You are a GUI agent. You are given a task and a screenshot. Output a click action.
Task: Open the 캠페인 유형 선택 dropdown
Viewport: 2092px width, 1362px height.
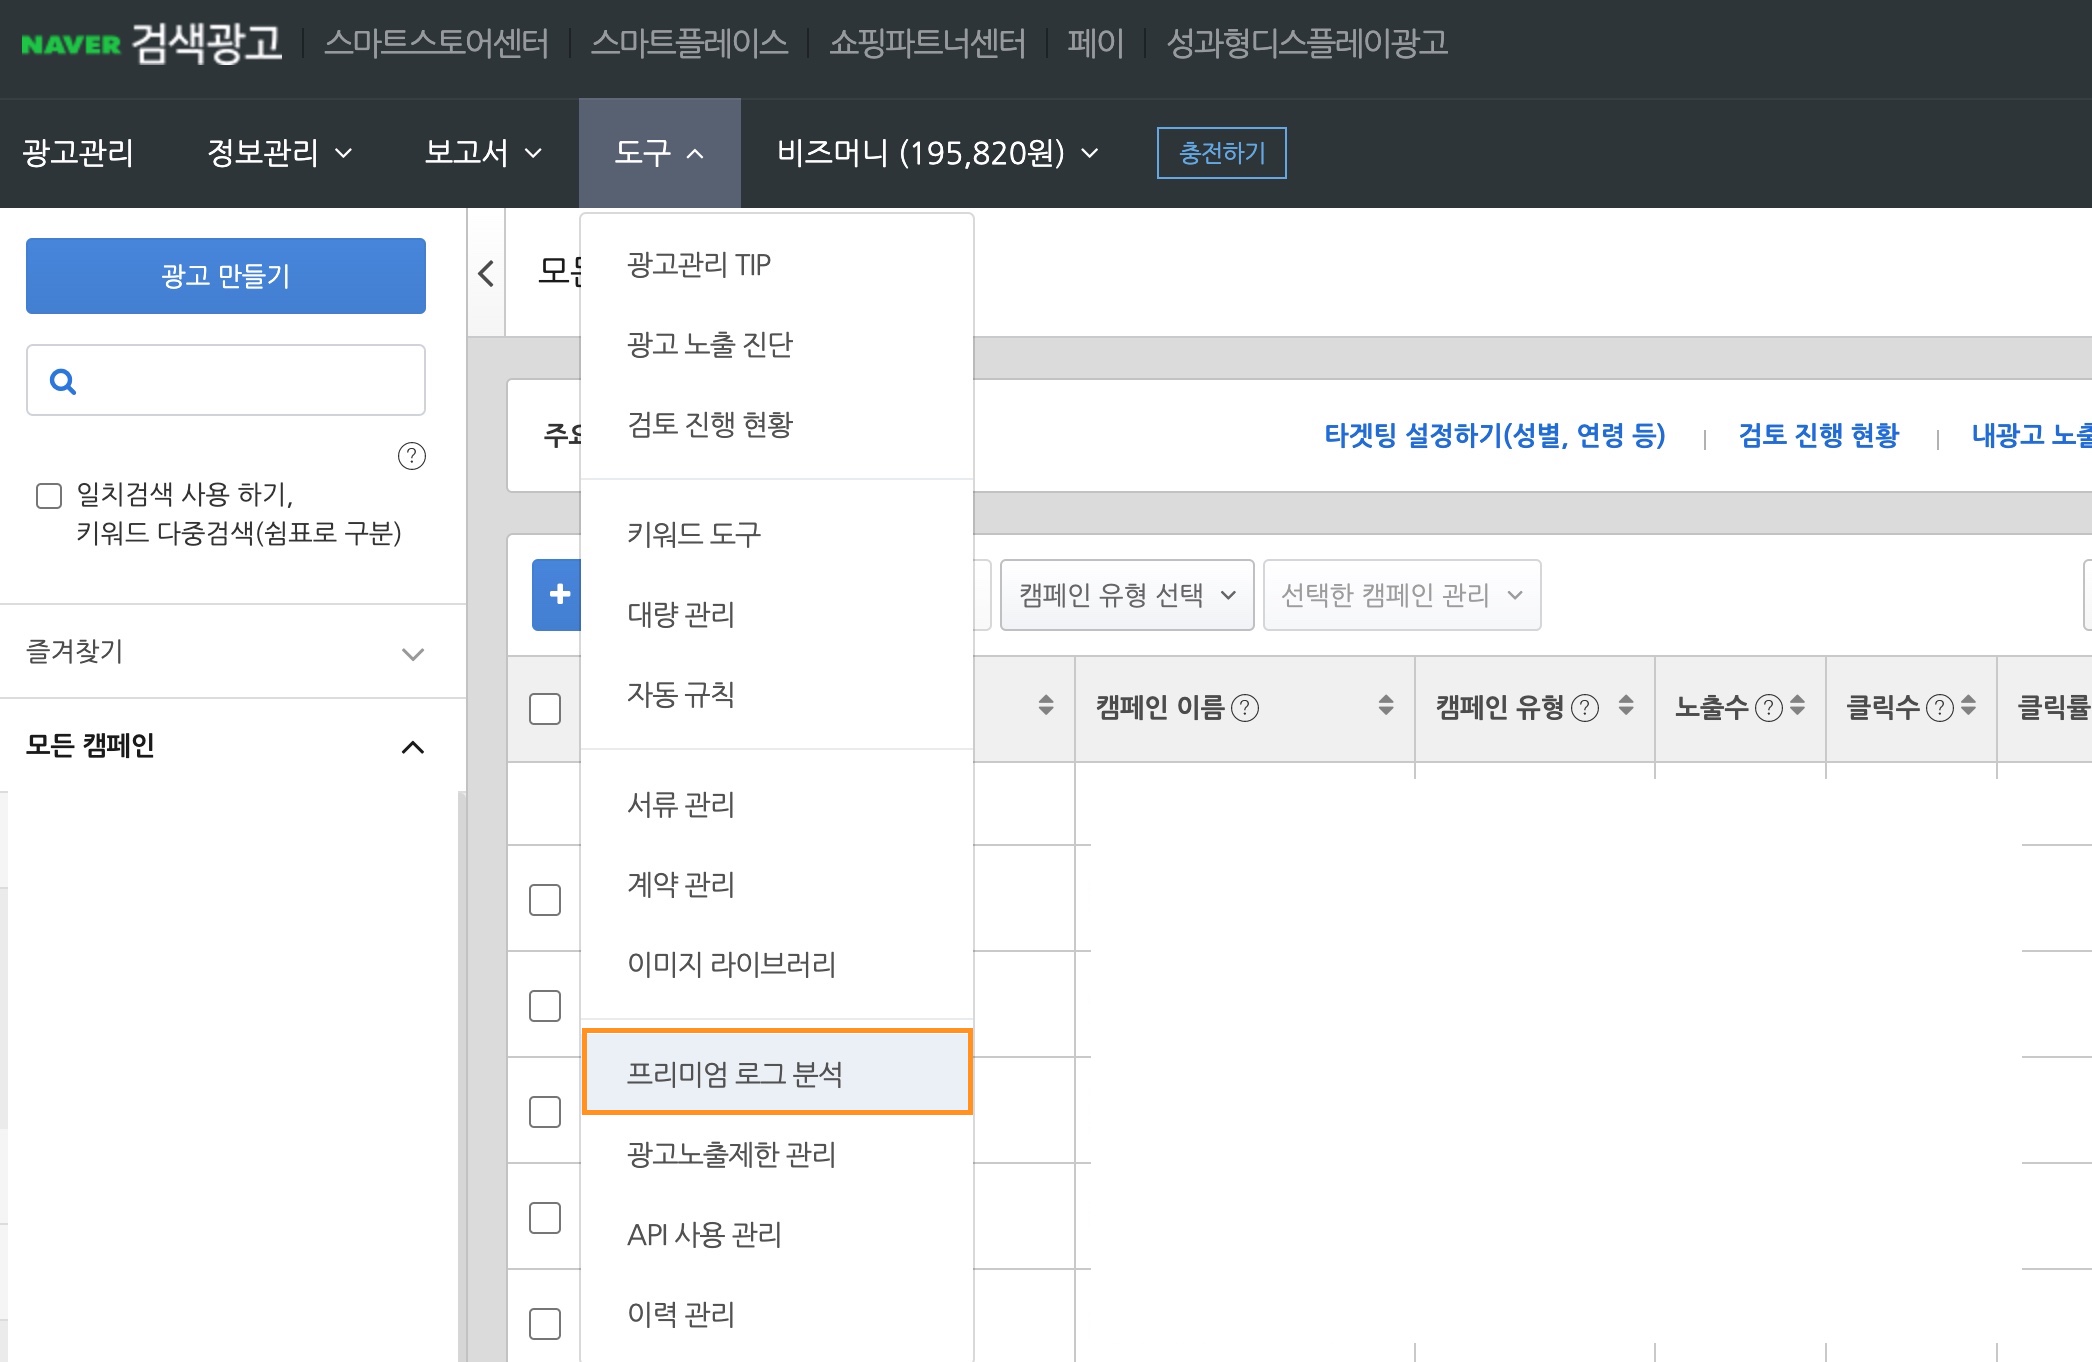1126,594
